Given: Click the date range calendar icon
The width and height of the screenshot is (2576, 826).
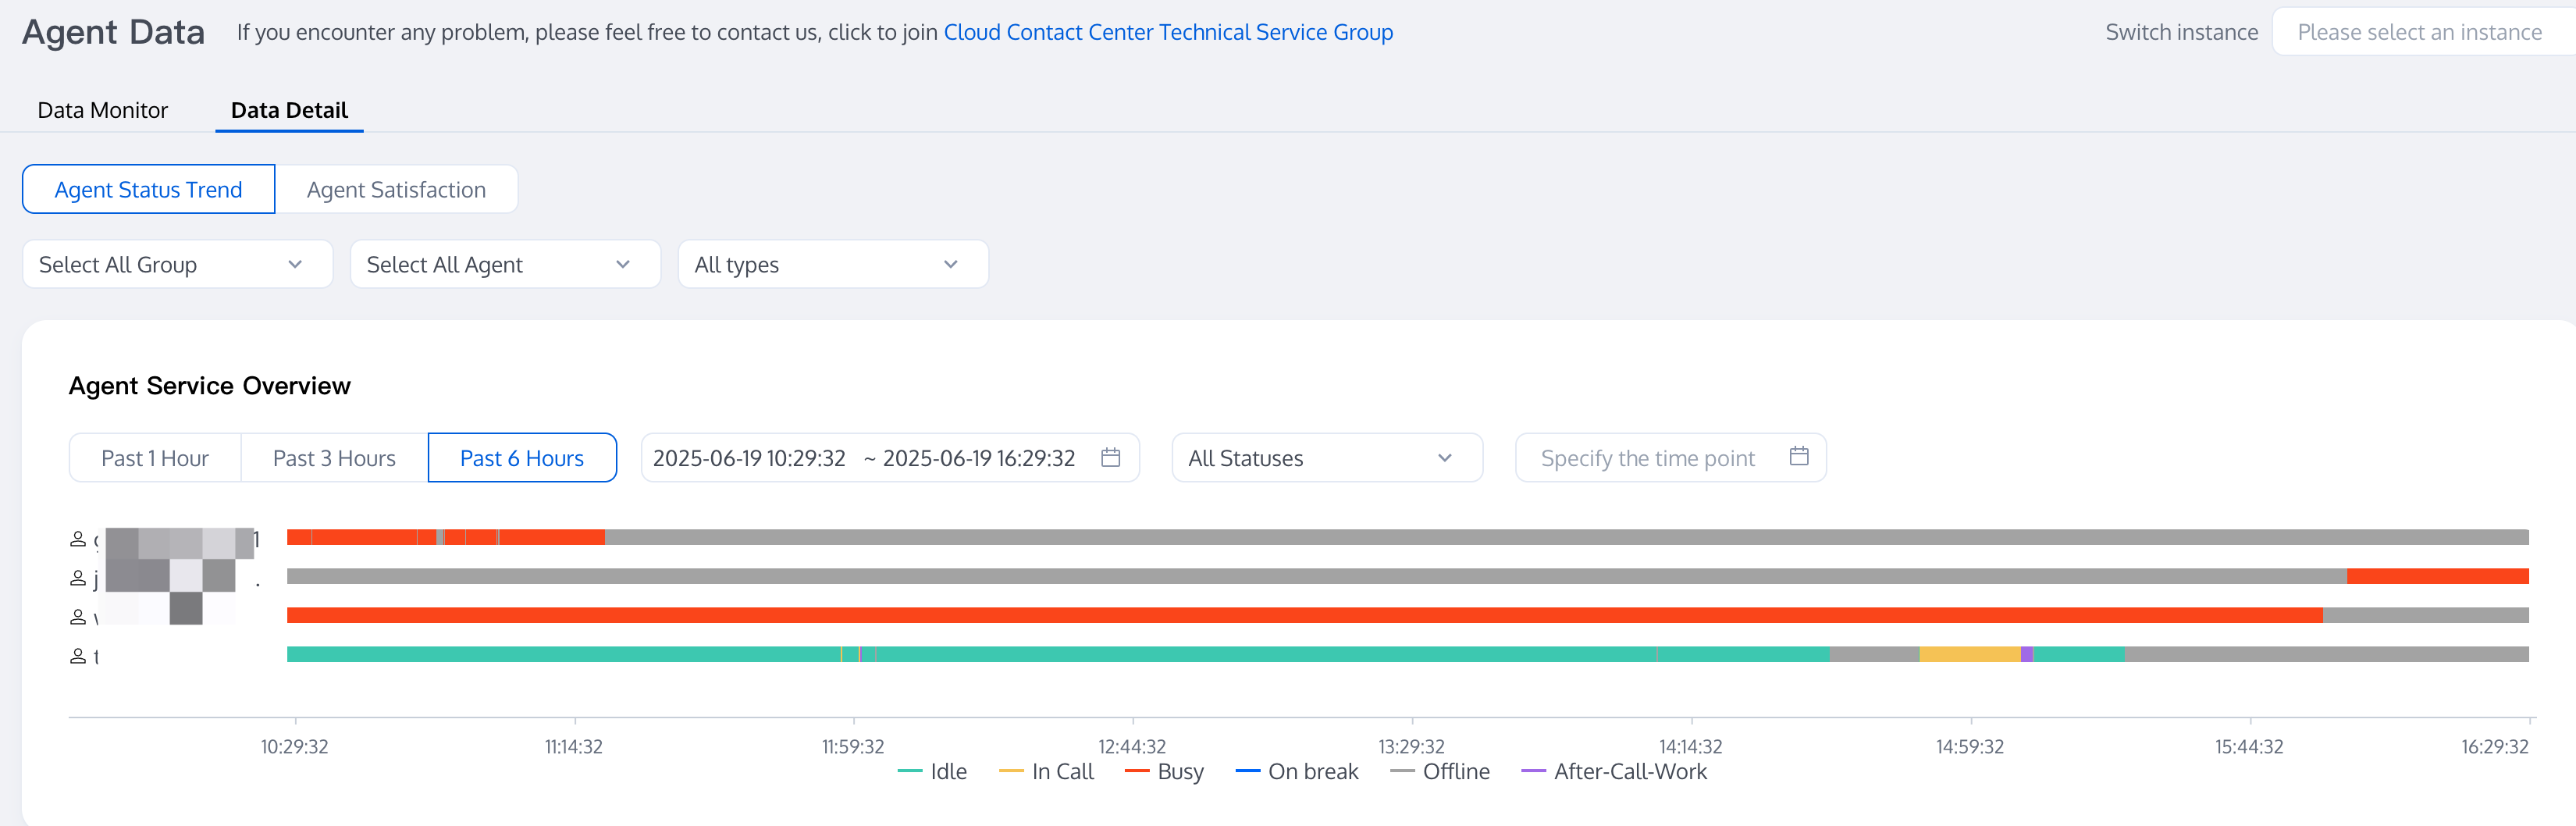Looking at the screenshot, I should click(1110, 457).
